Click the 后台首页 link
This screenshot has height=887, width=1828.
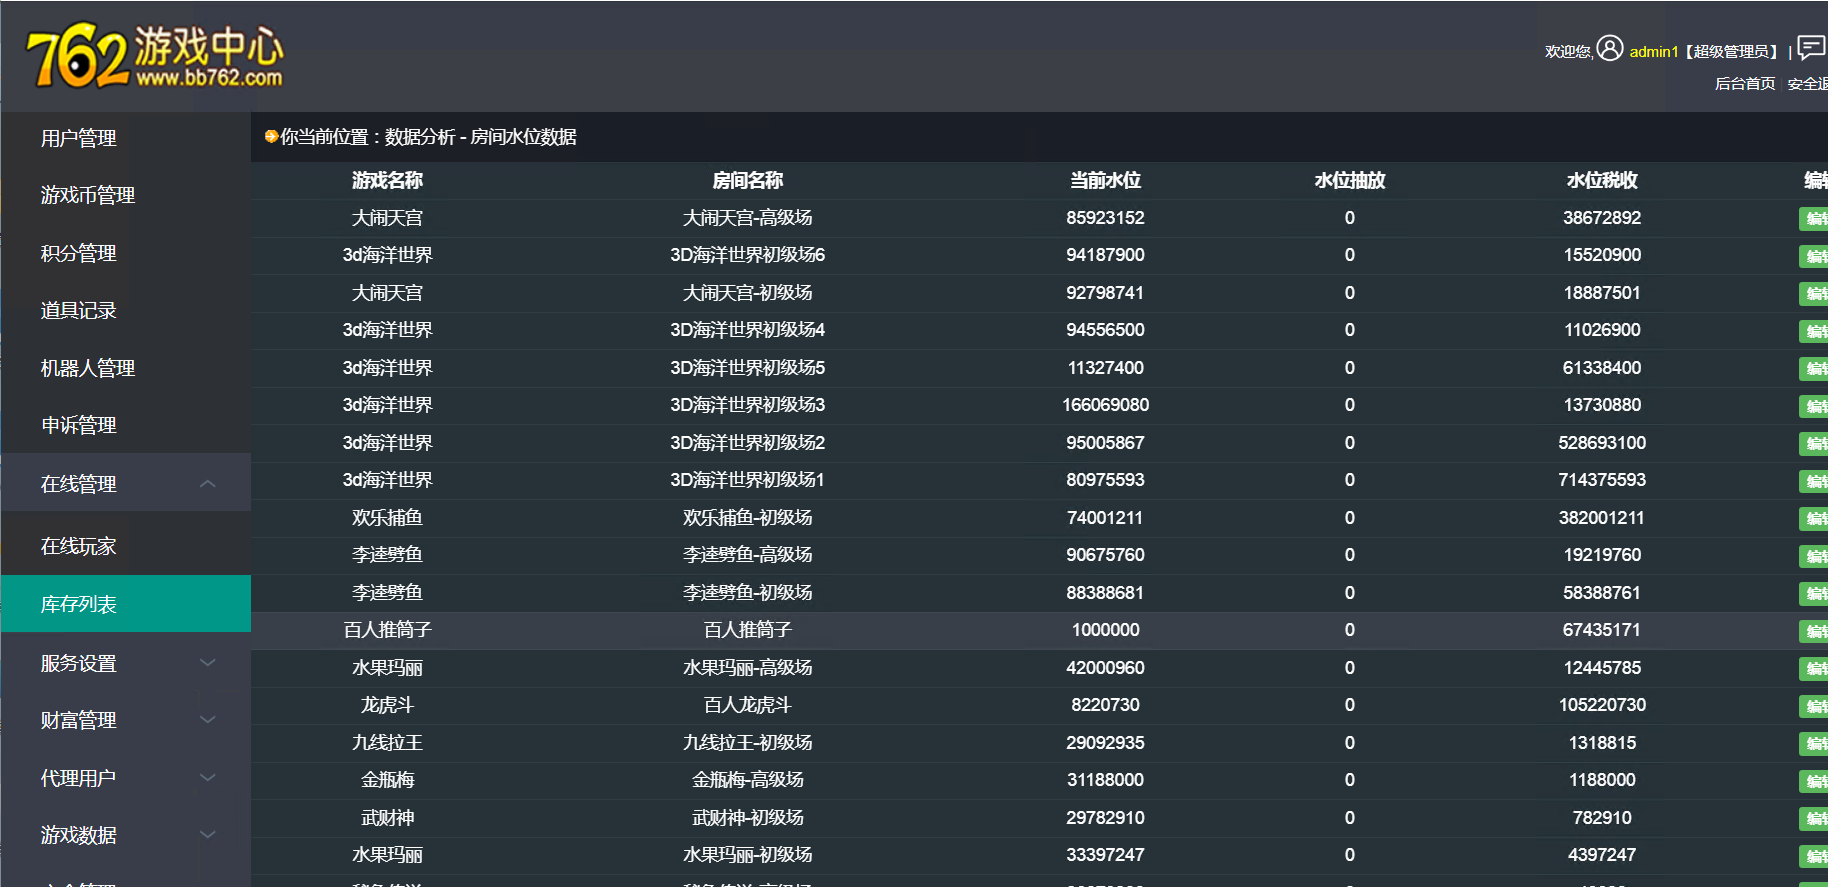(x=1745, y=84)
